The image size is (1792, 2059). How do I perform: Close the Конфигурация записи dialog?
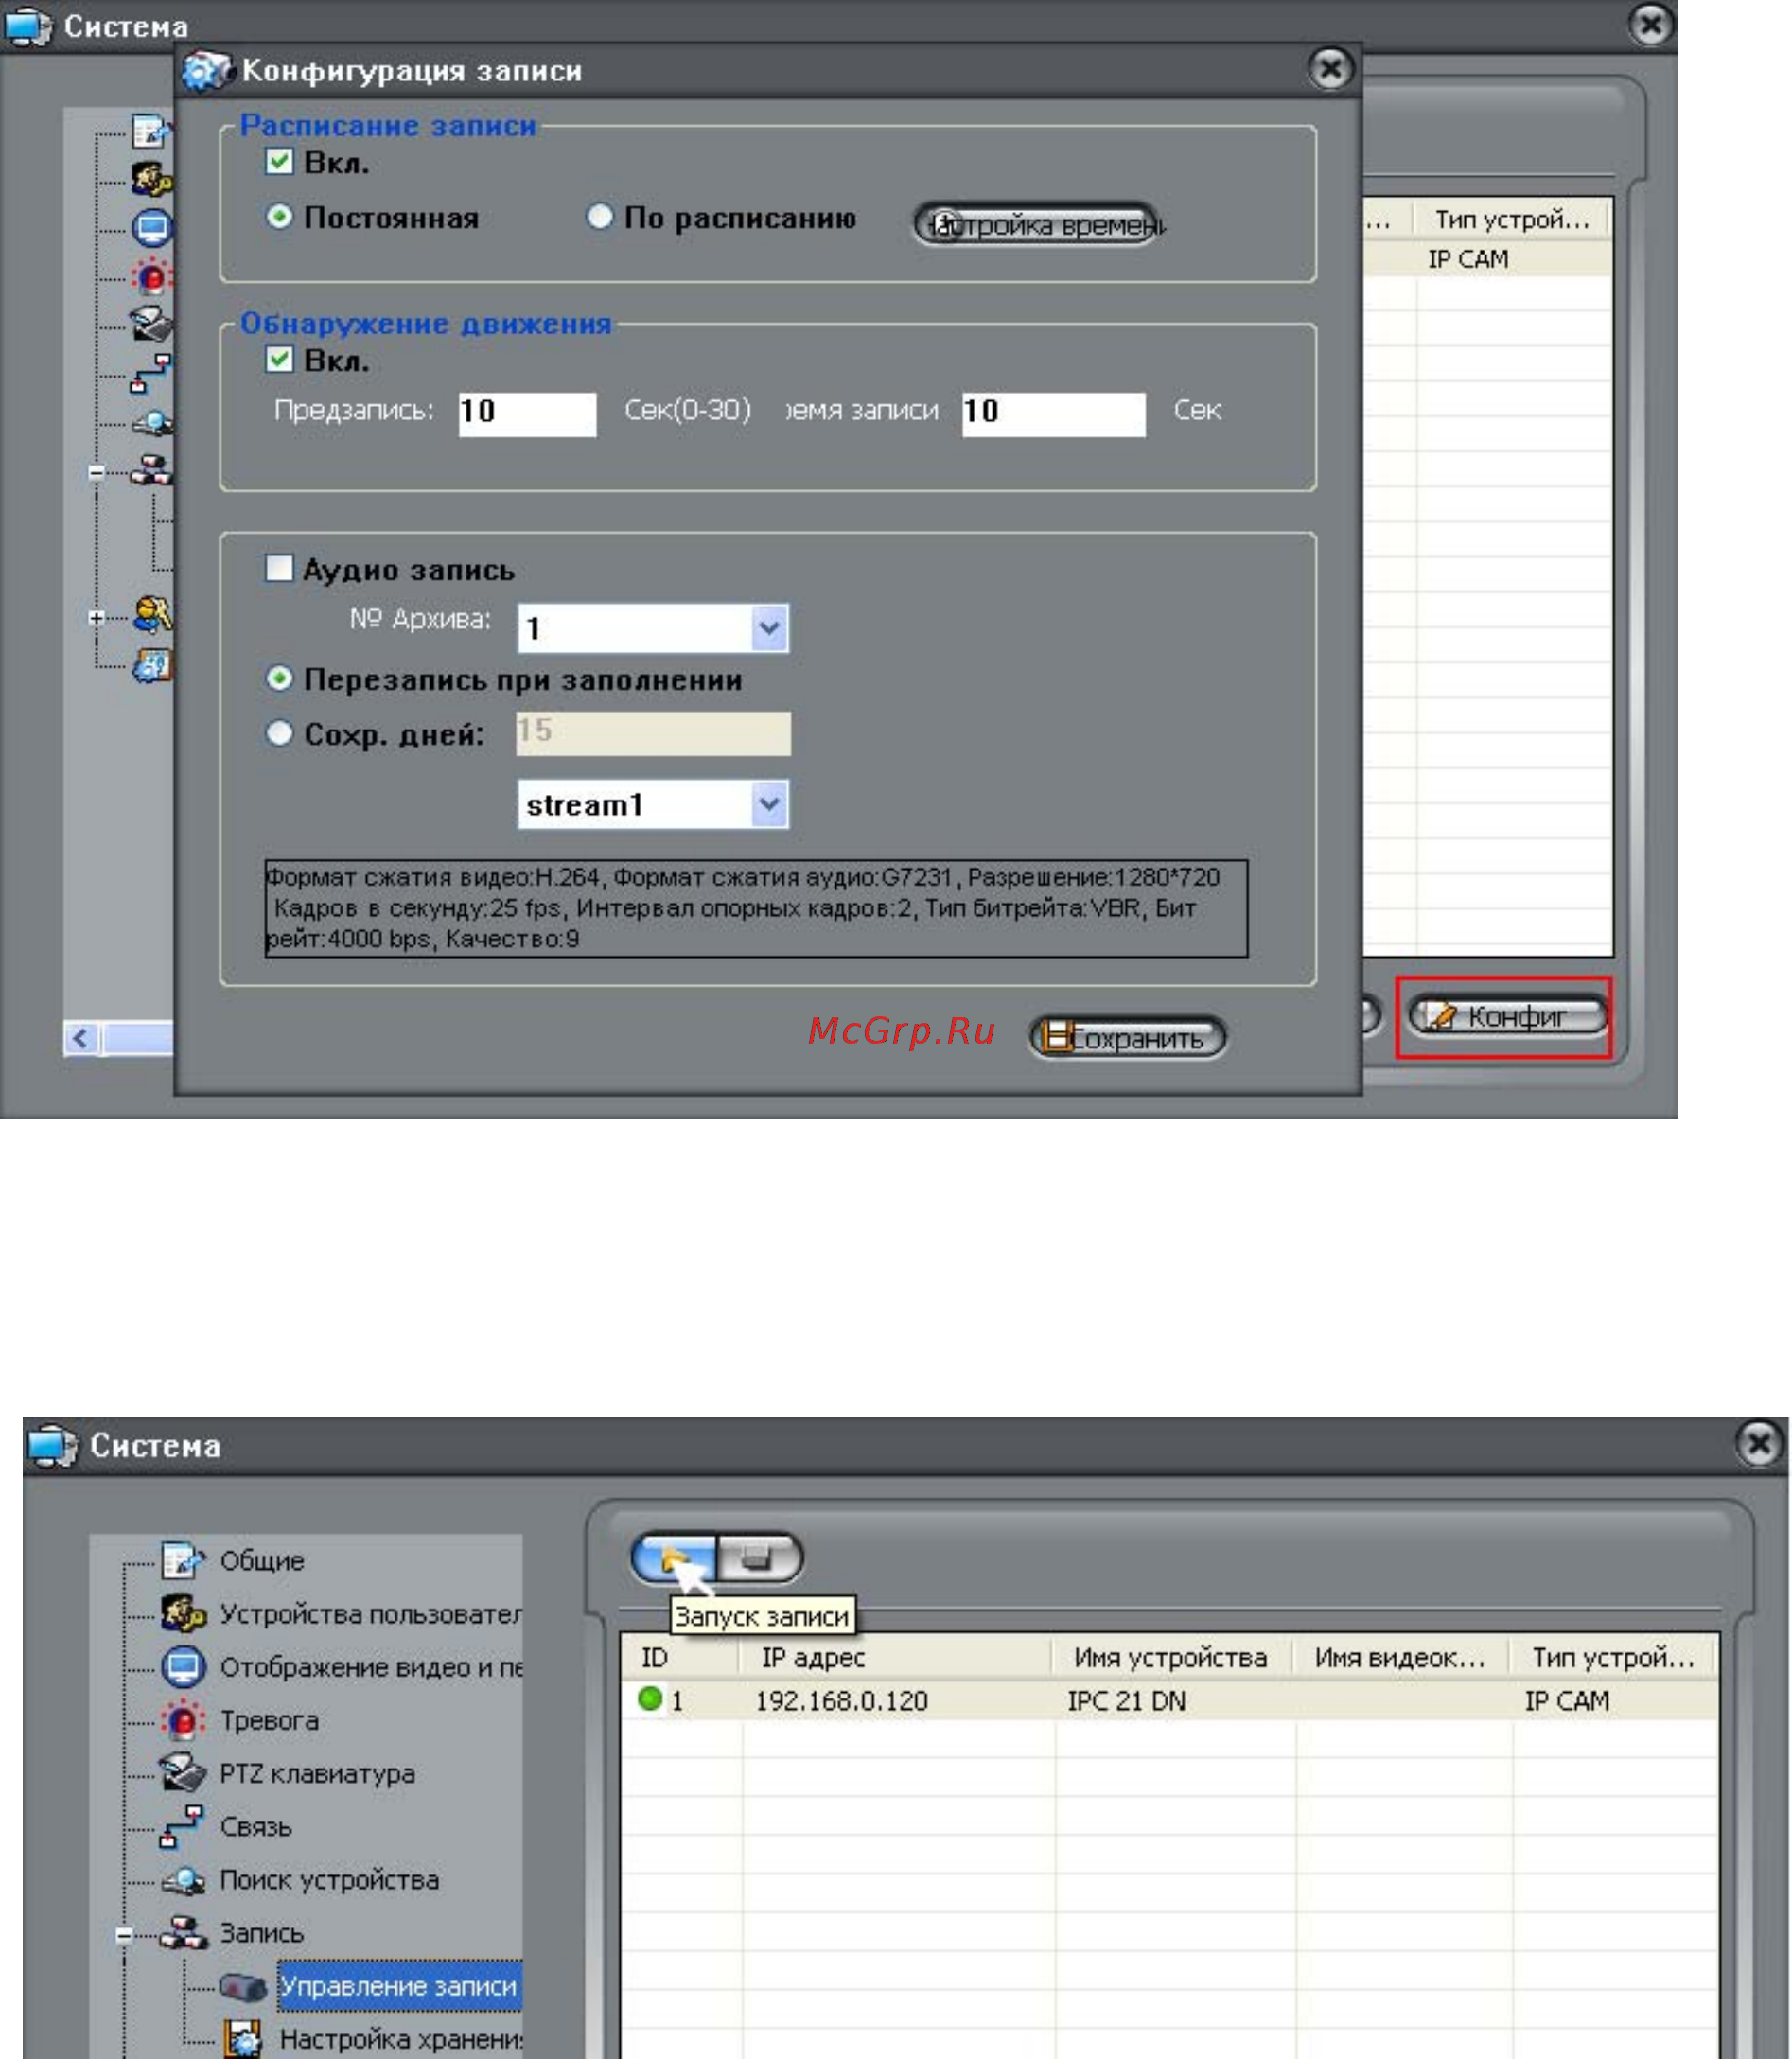pos(1330,69)
